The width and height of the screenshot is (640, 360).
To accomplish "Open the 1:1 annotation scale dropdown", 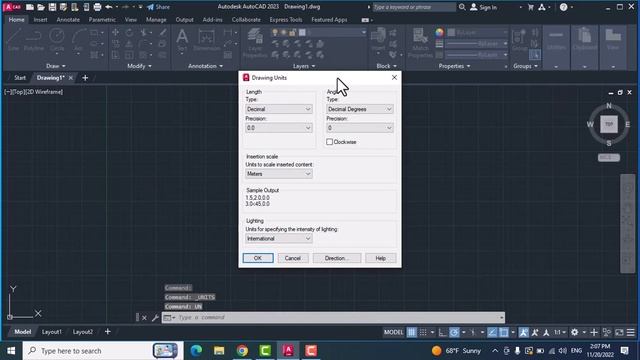I will pyautogui.click(x=560, y=332).
